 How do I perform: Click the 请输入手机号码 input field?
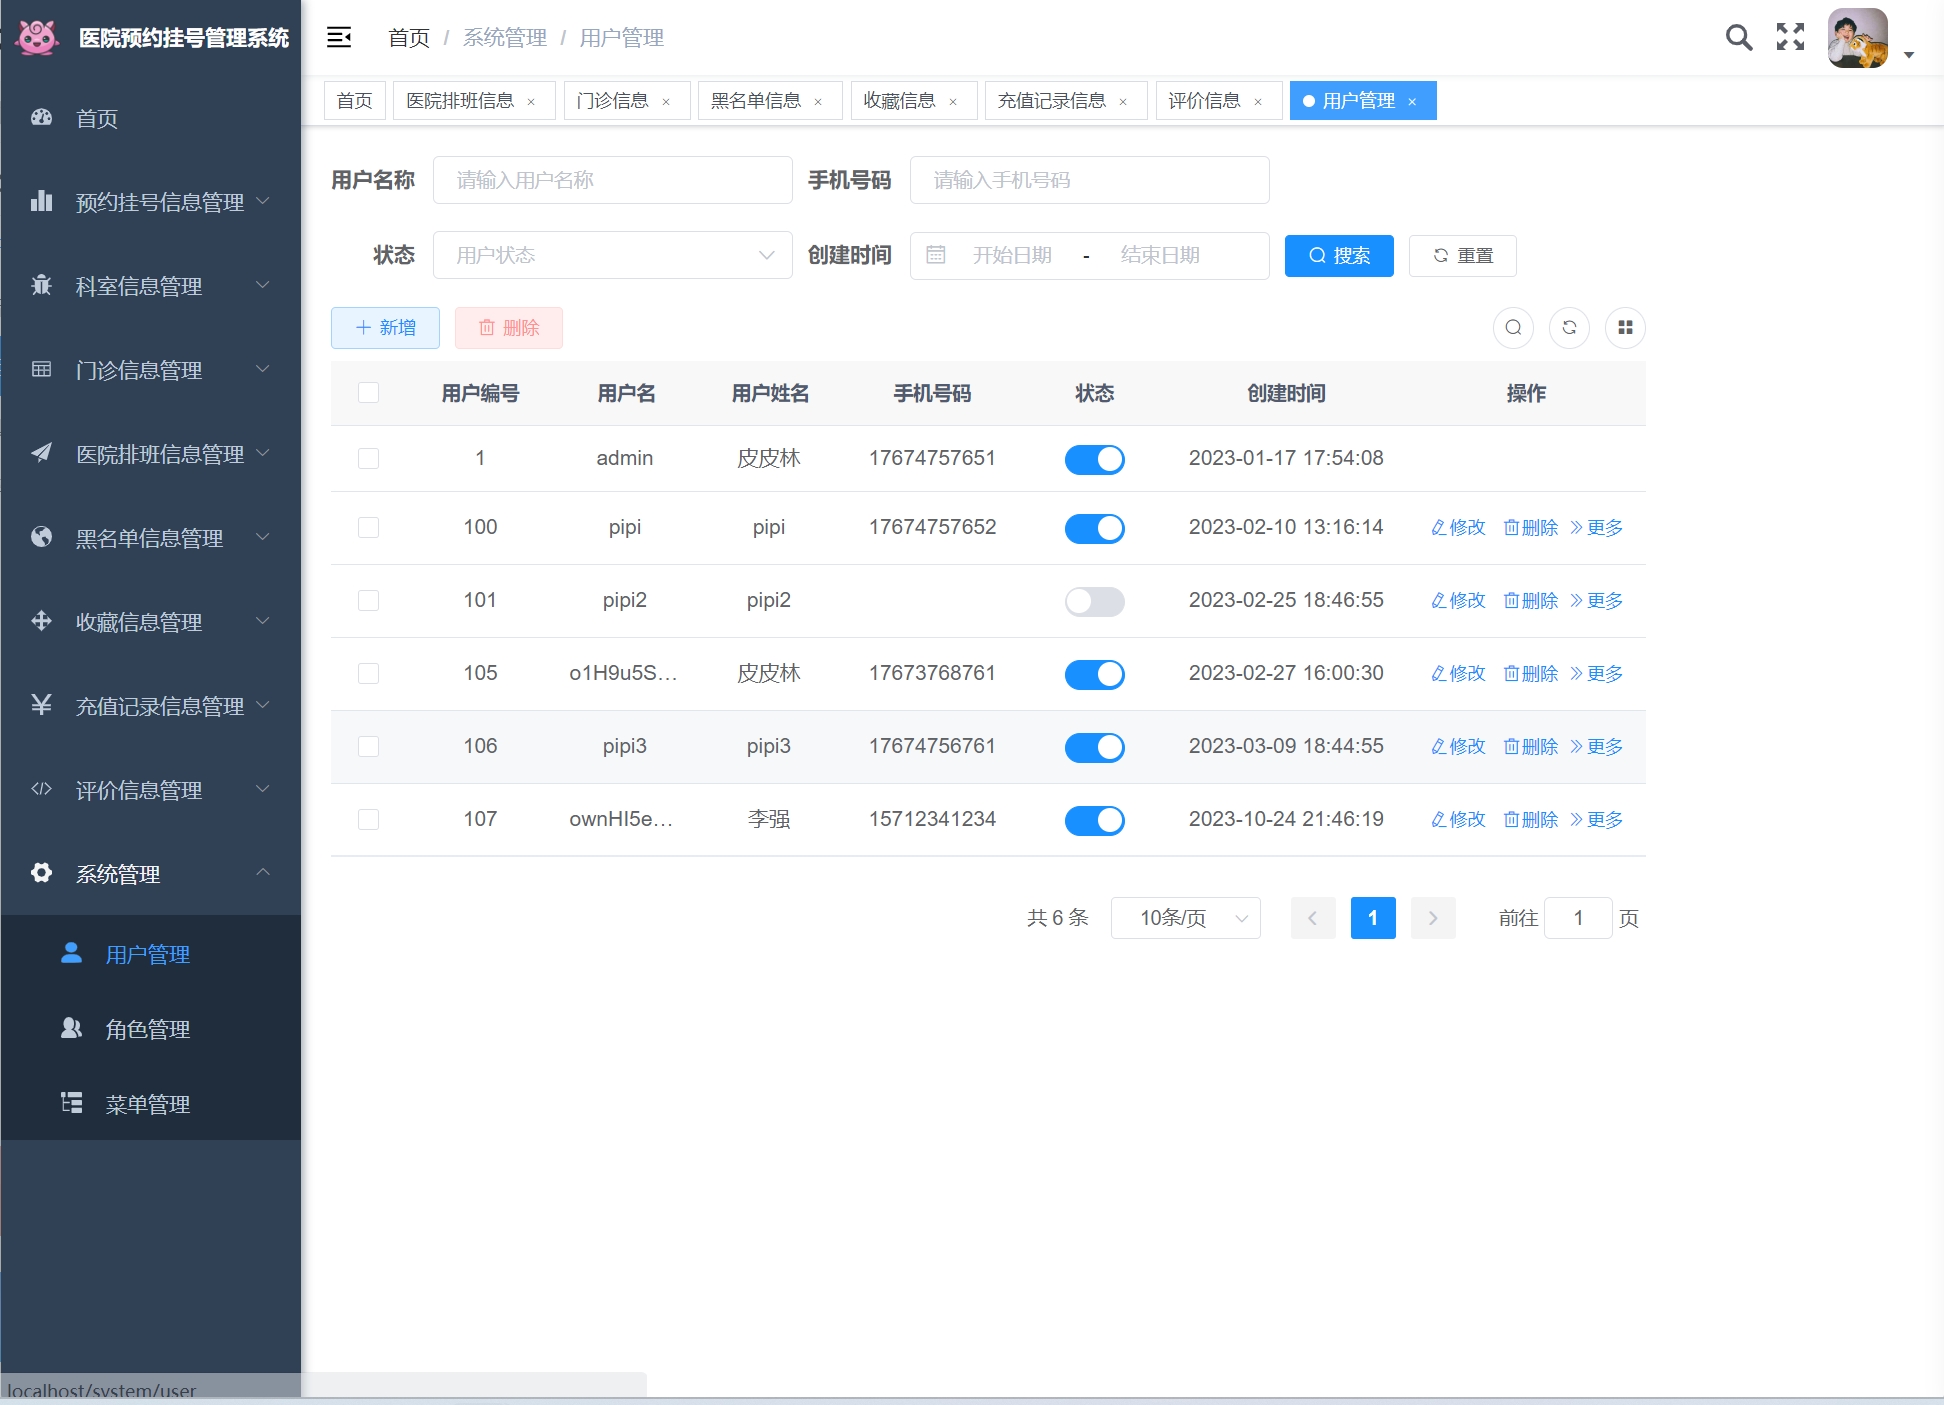coord(1089,180)
